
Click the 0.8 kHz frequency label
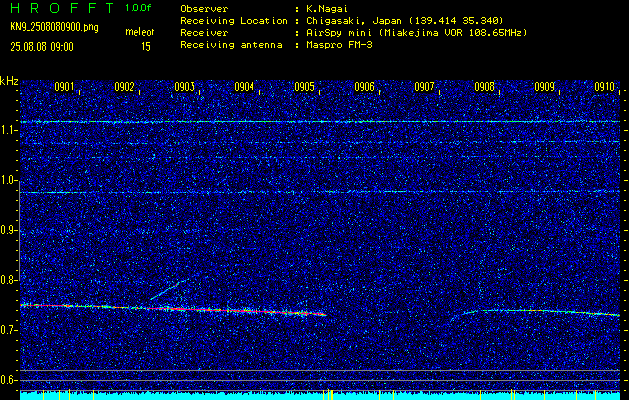pos(8,280)
